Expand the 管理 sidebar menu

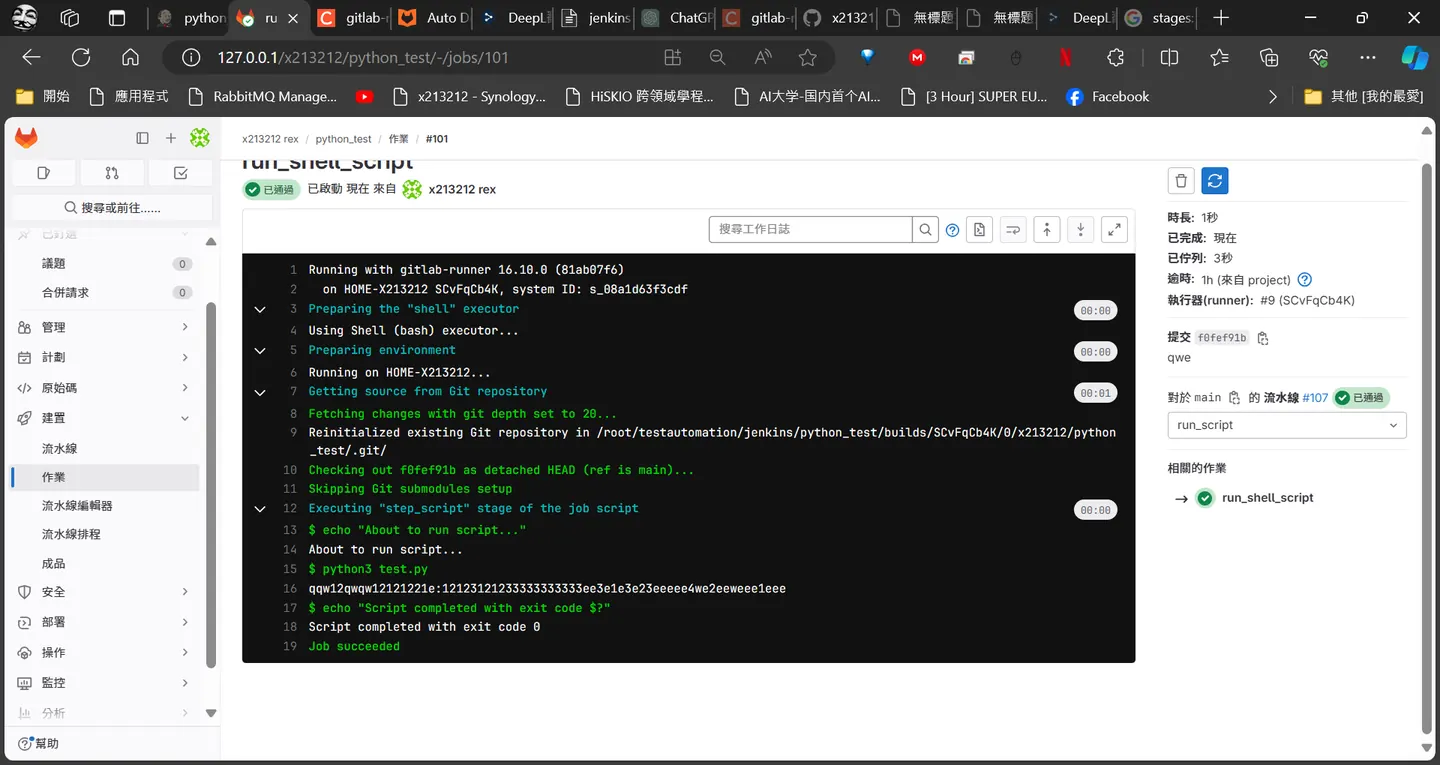[x=104, y=327]
